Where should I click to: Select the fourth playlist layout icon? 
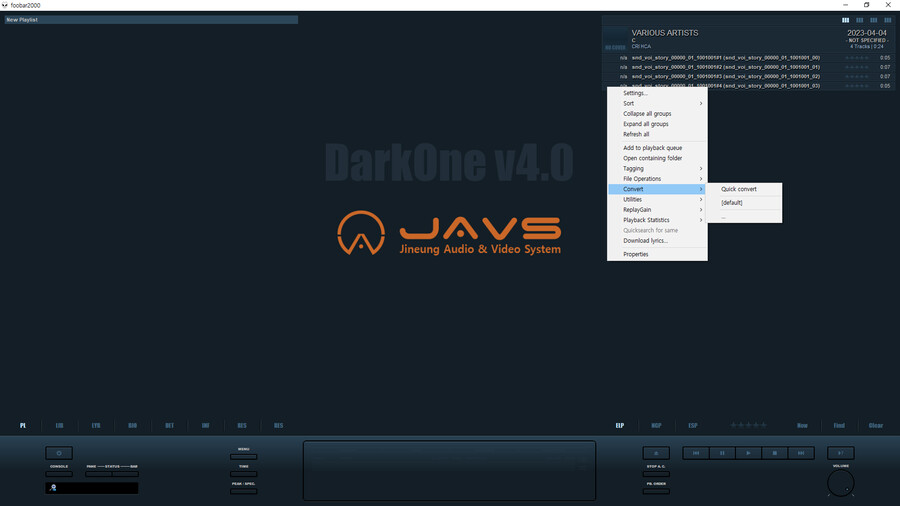pyautogui.click(x=887, y=20)
